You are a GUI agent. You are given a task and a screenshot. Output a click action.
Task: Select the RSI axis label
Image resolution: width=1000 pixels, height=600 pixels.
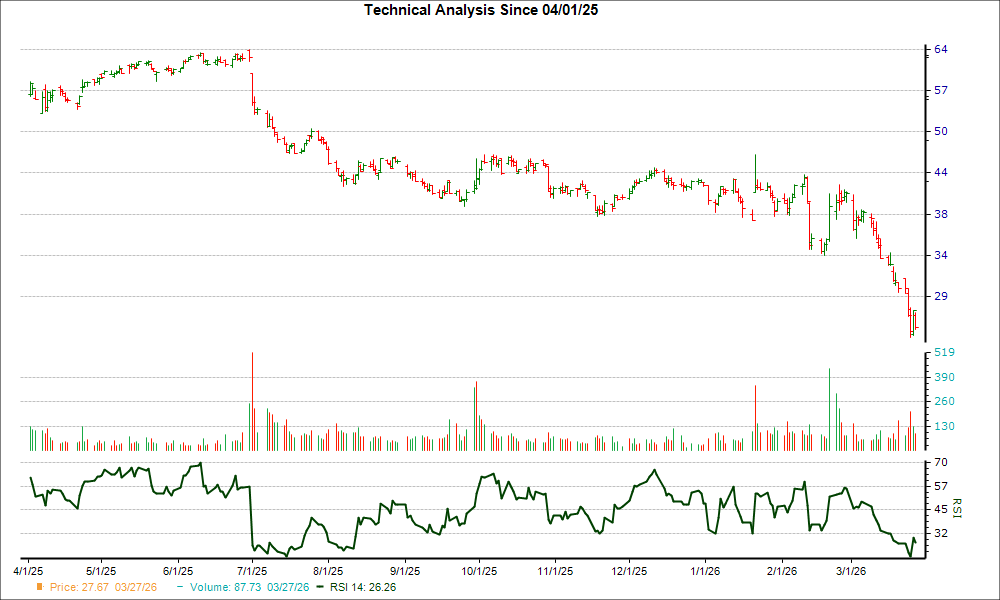(x=957, y=509)
